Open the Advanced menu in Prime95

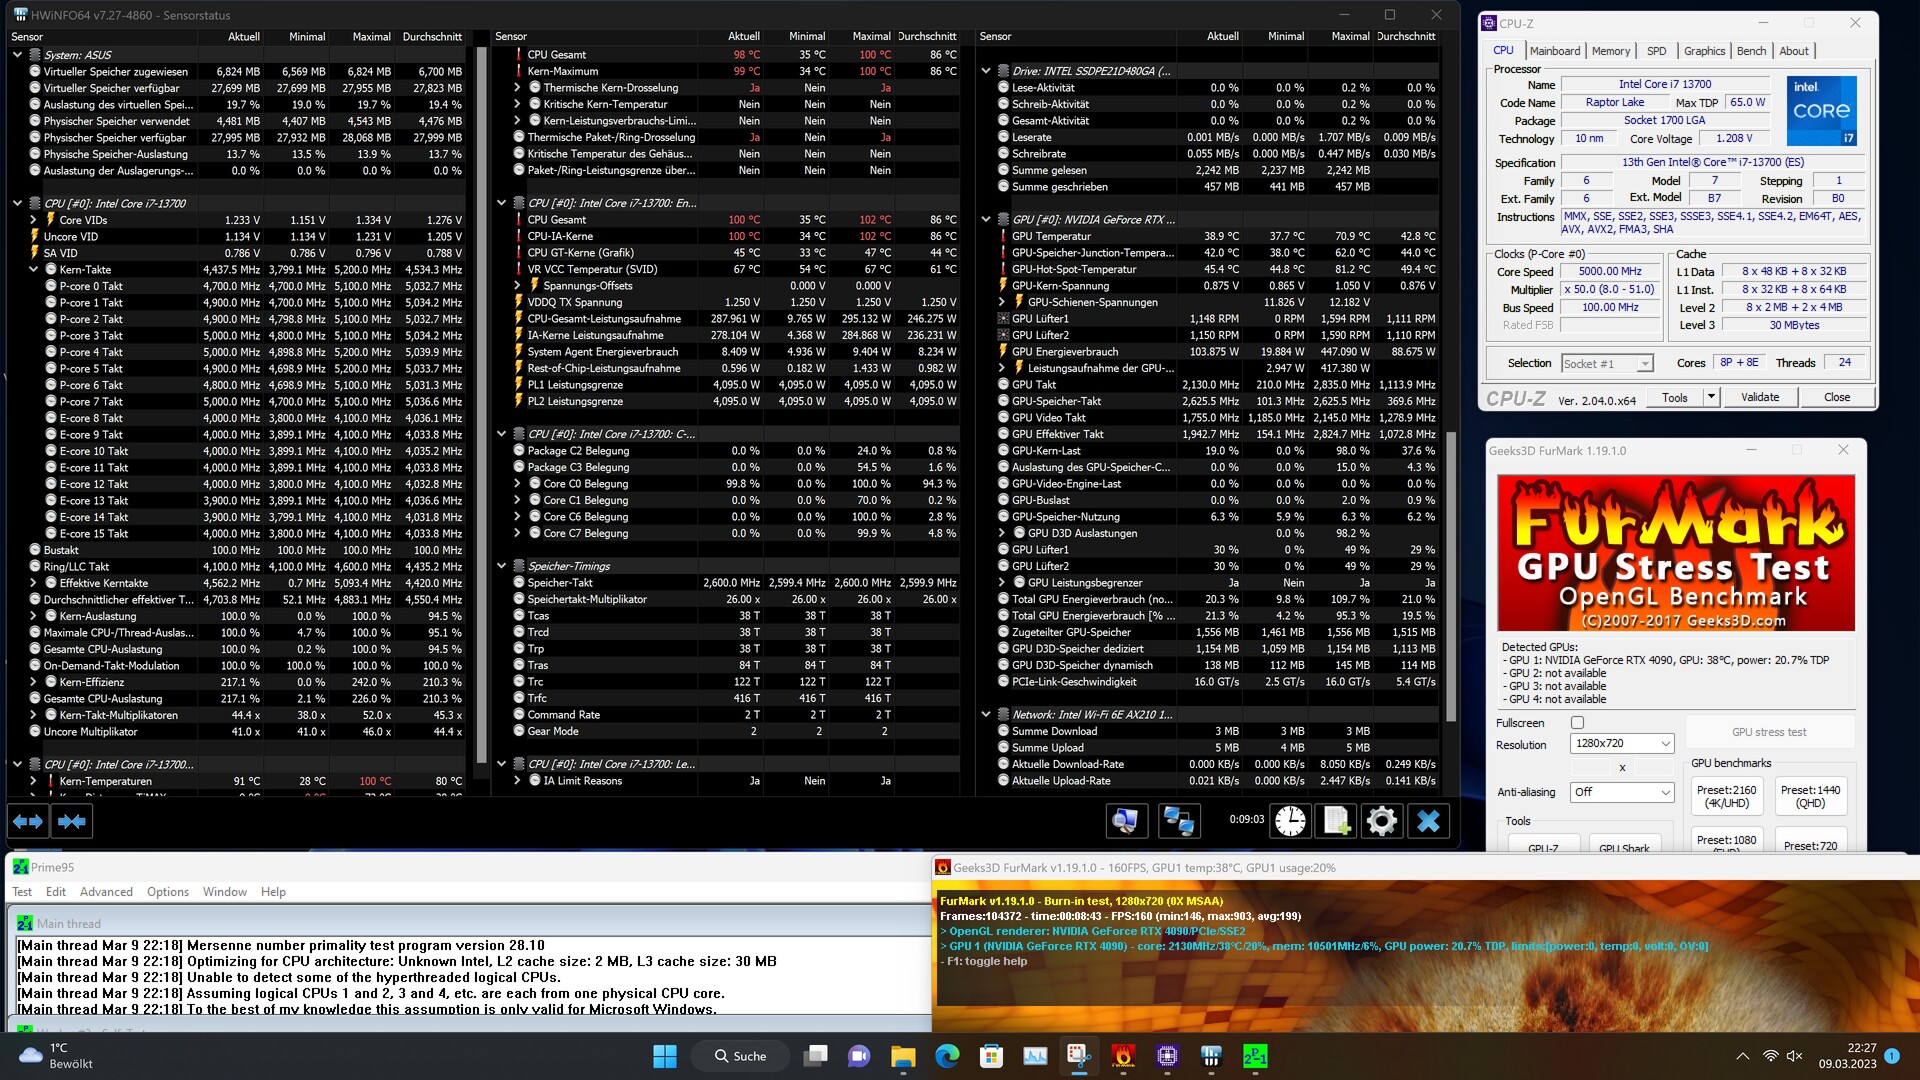[x=106, y=892]
